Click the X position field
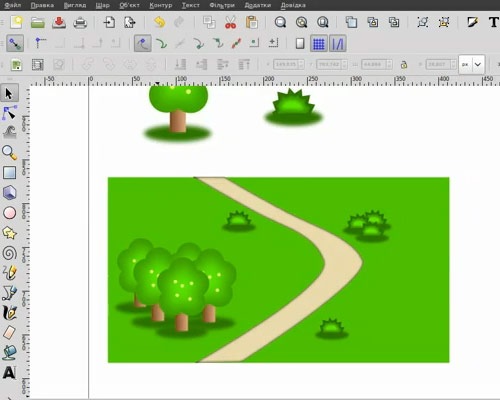Viewport: 500px width, 400px height. coord(289,64)
